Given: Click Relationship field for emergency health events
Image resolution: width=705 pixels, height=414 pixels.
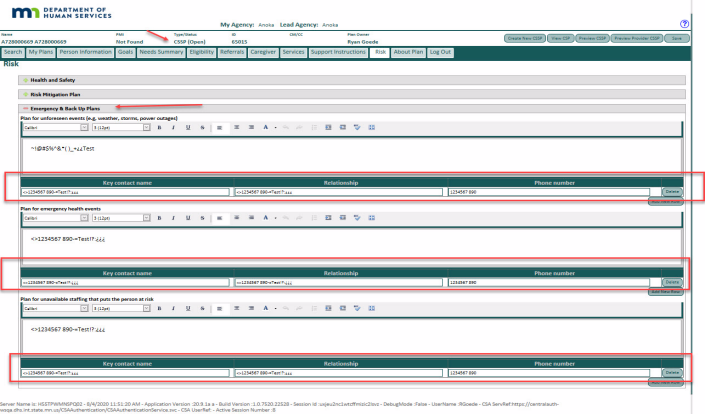Looking at the screenshot, I should (339, 282).
